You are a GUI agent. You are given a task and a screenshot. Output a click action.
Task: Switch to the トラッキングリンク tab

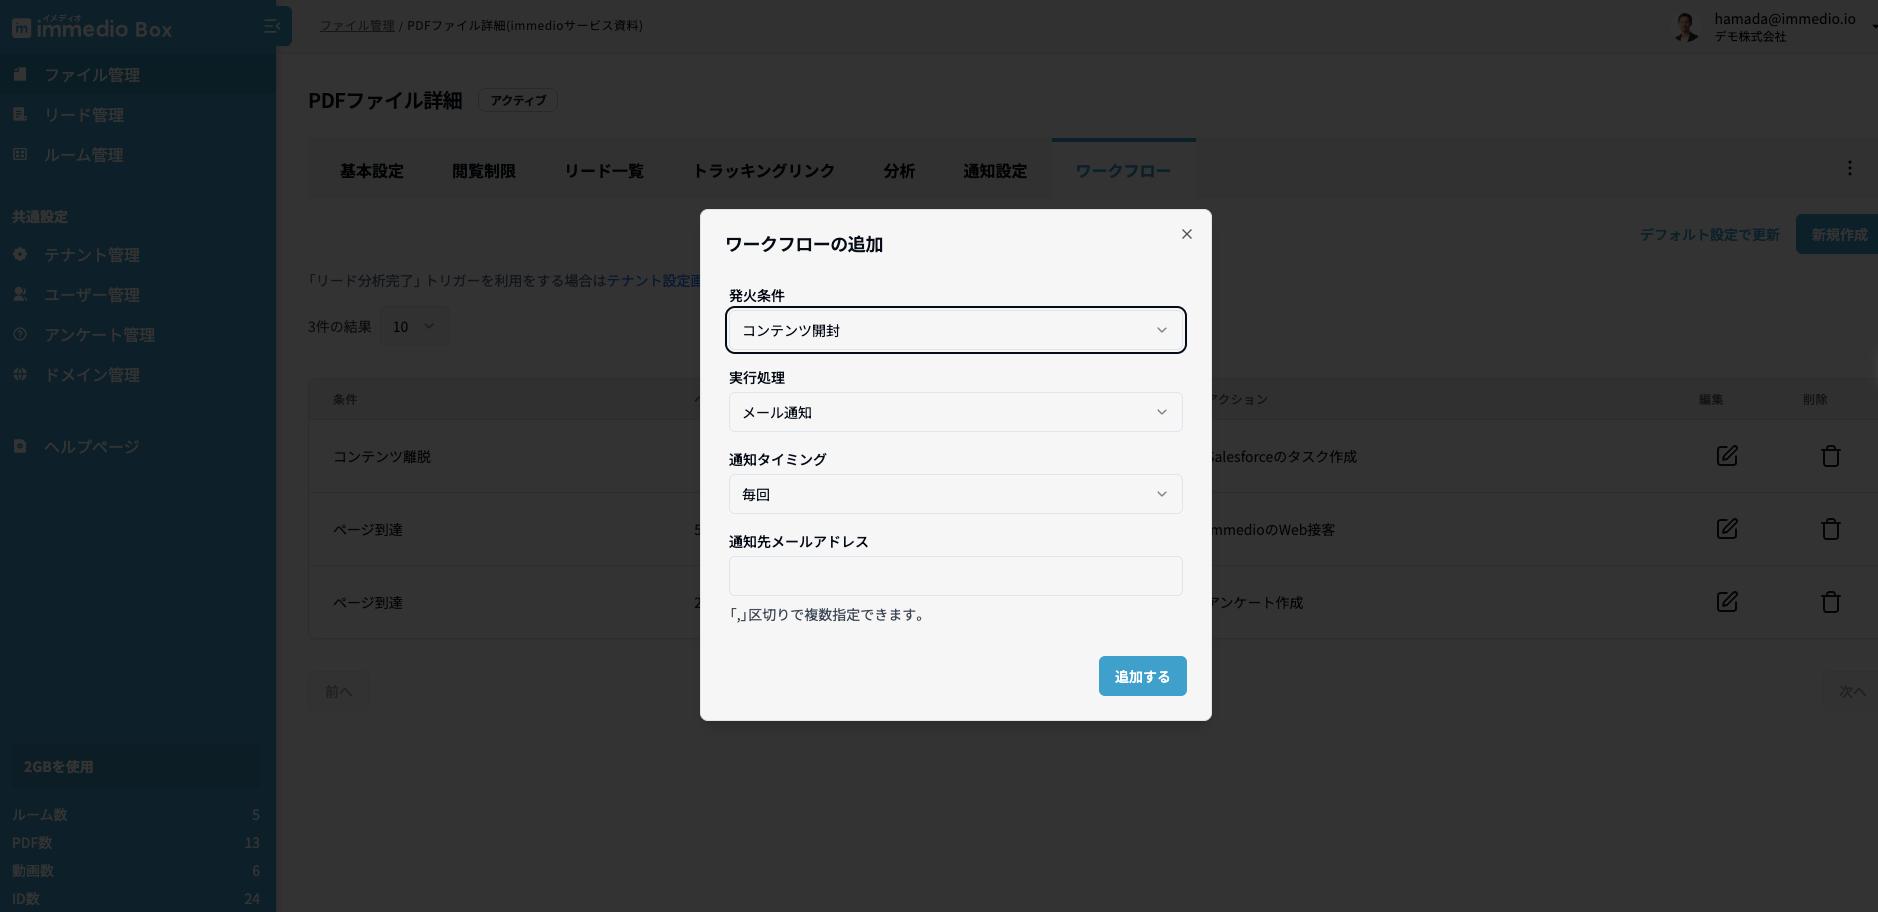(x=764, y=171)
